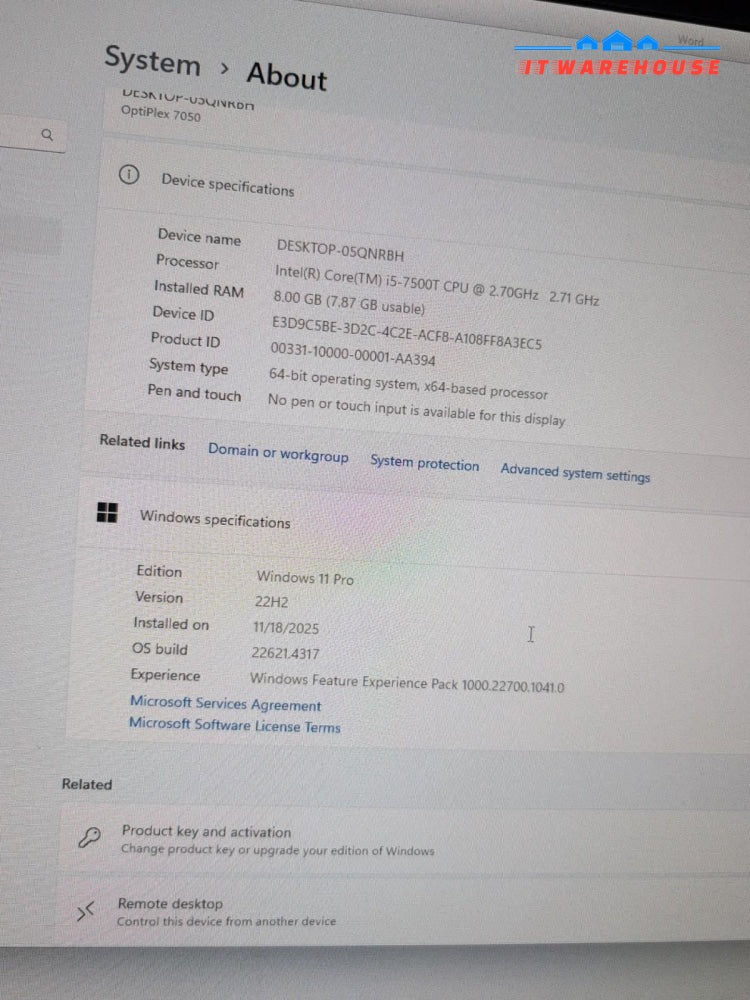
Task: Select the Windows Feature Experience Pack value
Action: tap(407, 682)
